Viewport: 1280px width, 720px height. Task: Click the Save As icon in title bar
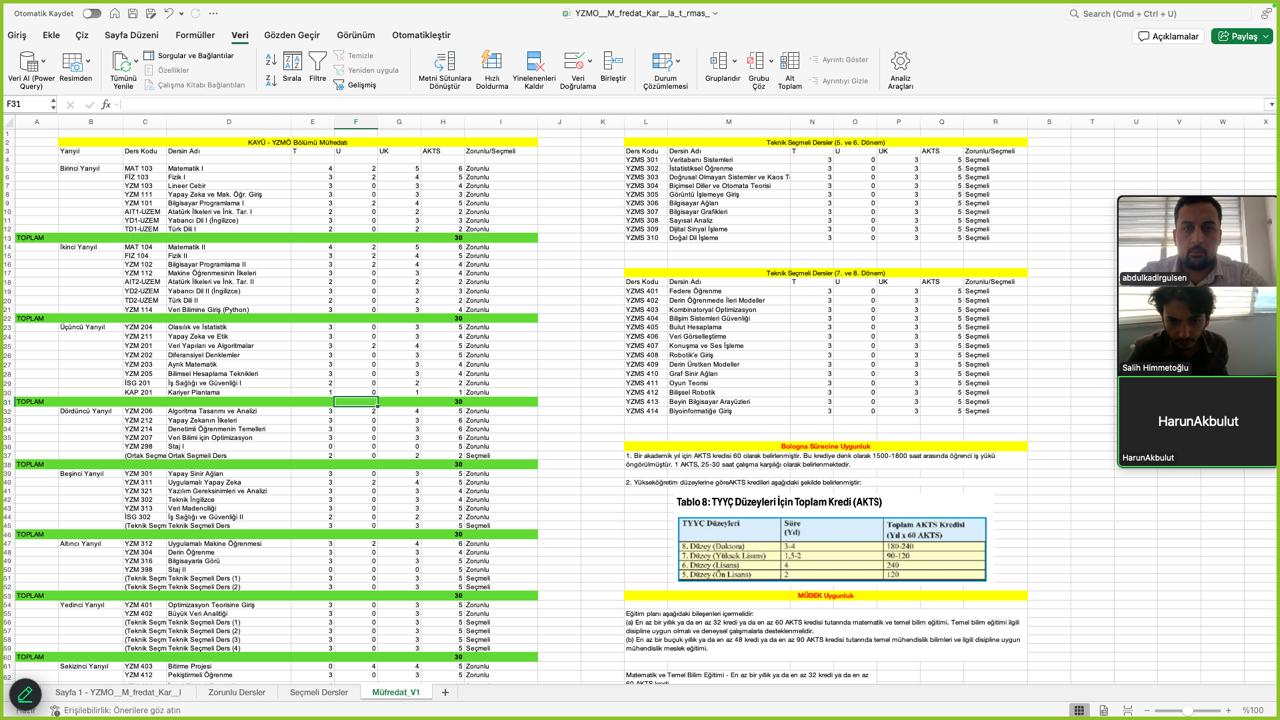point(151,13)
